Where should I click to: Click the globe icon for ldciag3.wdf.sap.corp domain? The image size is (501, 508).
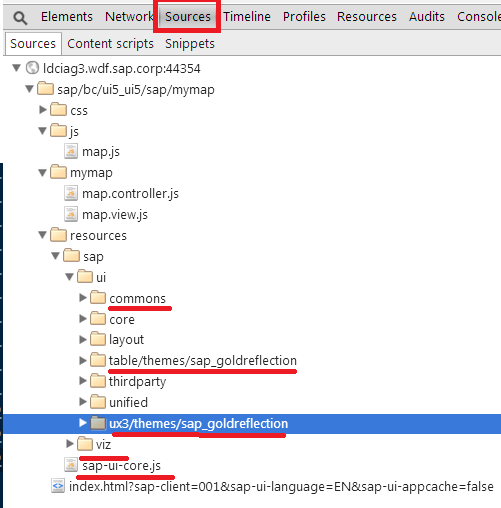[x=32, y=68]
